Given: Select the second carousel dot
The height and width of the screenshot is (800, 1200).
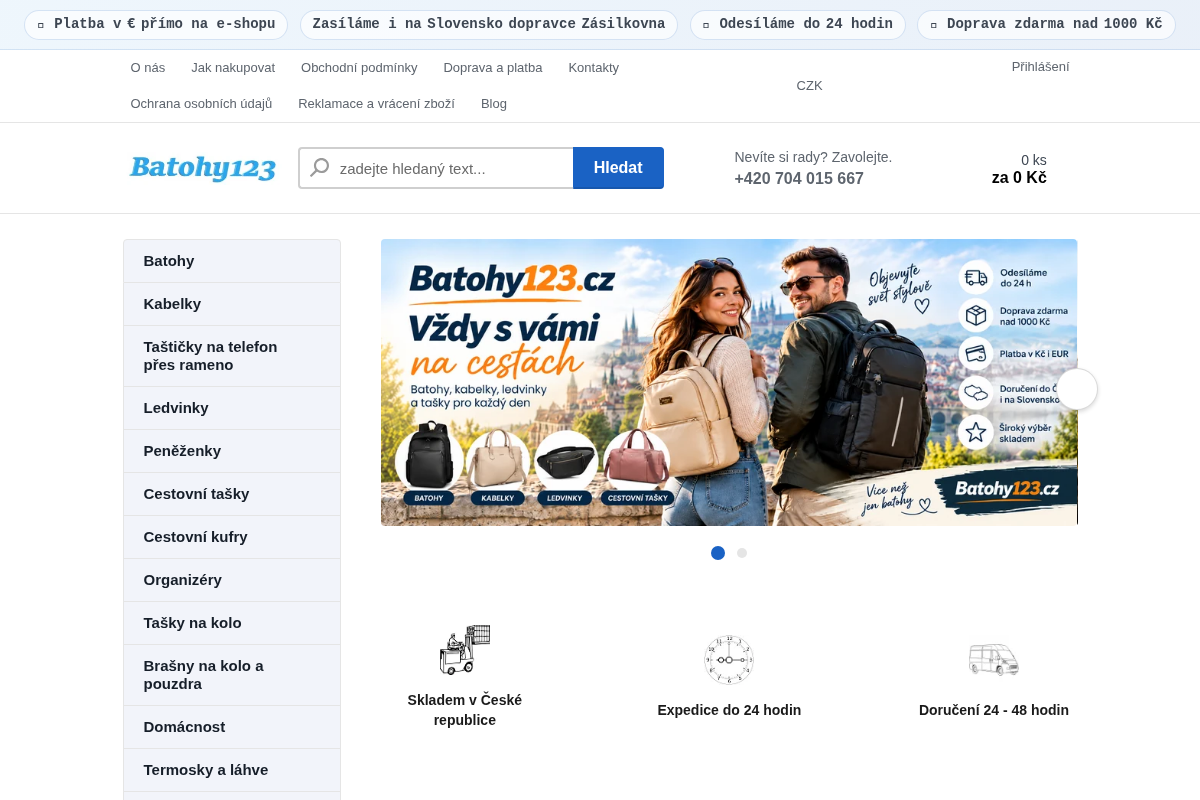Looking at the screenshot, I should tap(742, 553).
